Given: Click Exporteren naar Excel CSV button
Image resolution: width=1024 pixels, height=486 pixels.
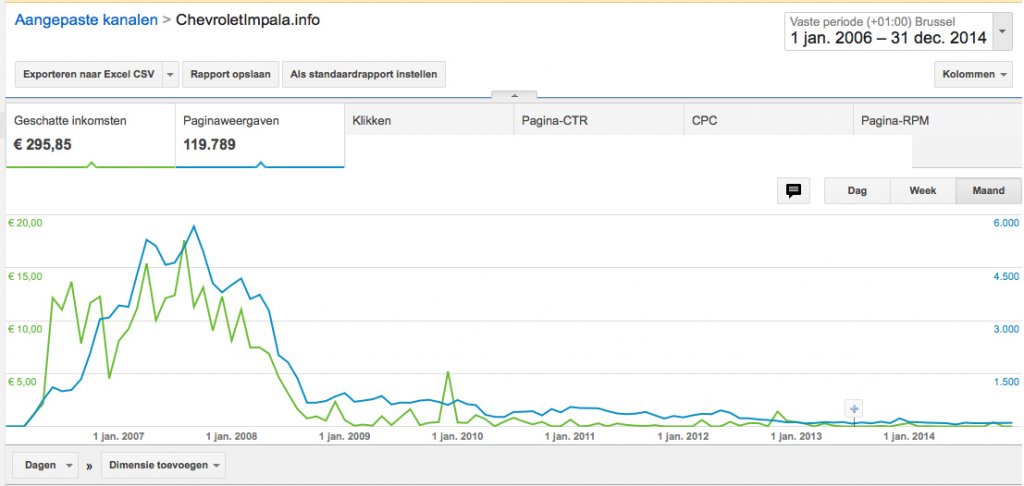Looking at the screenshot, I should [x=89, y=74].
